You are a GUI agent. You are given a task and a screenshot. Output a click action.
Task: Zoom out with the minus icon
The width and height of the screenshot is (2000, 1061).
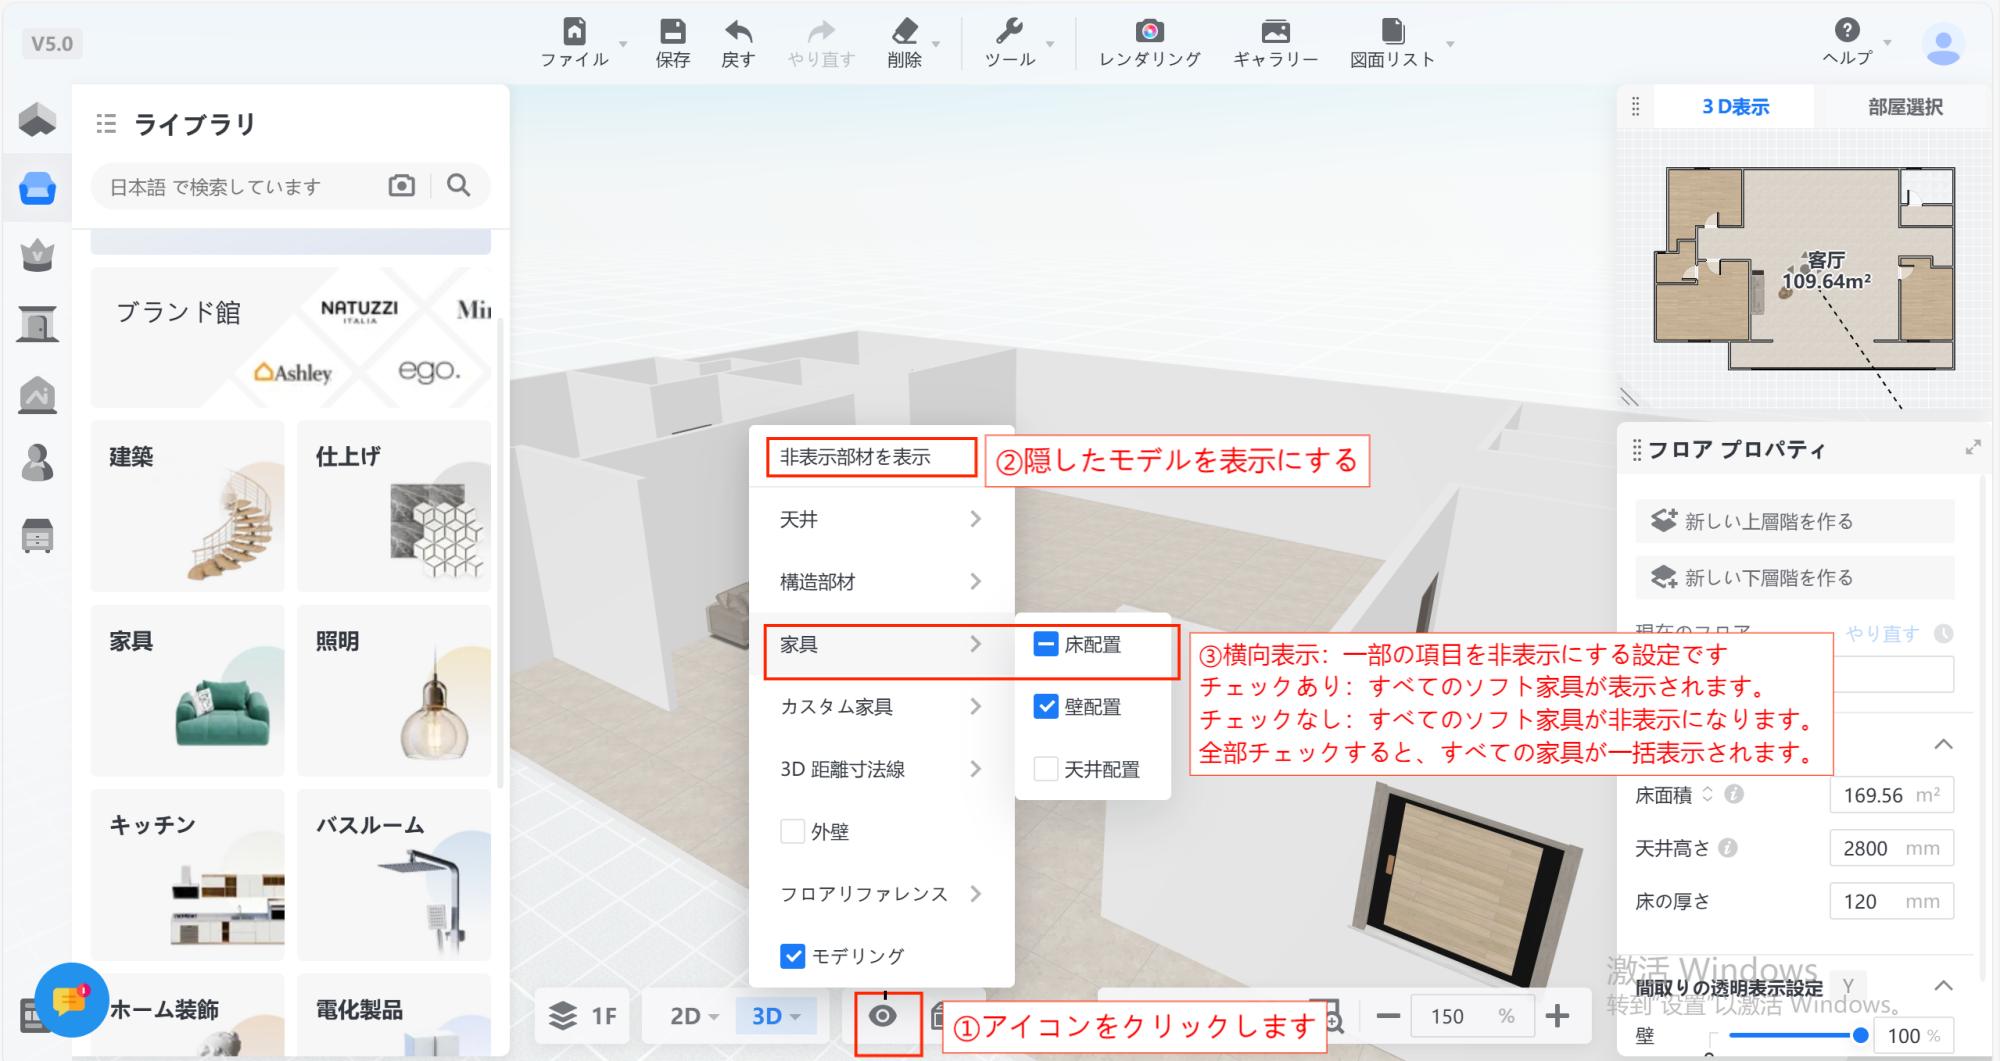tap(1388, 1016)
